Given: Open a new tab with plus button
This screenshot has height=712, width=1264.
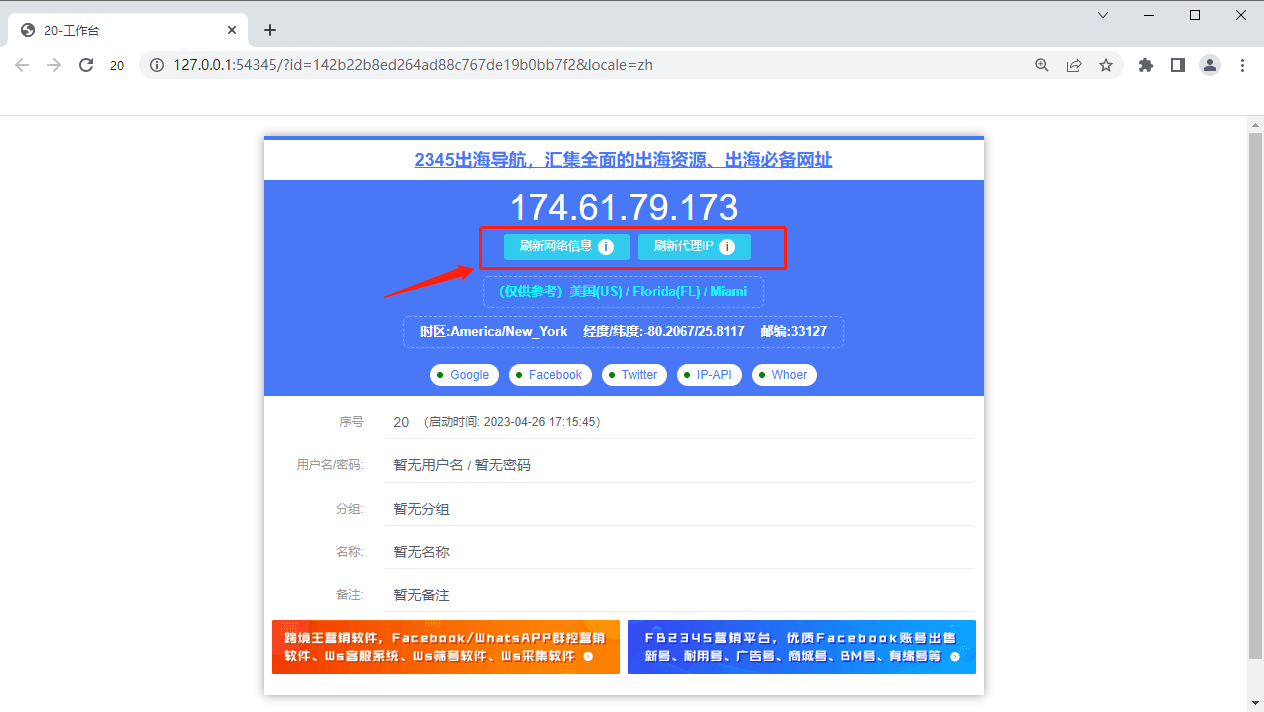Looking at the screenshot, I should (x=270, y=30).
